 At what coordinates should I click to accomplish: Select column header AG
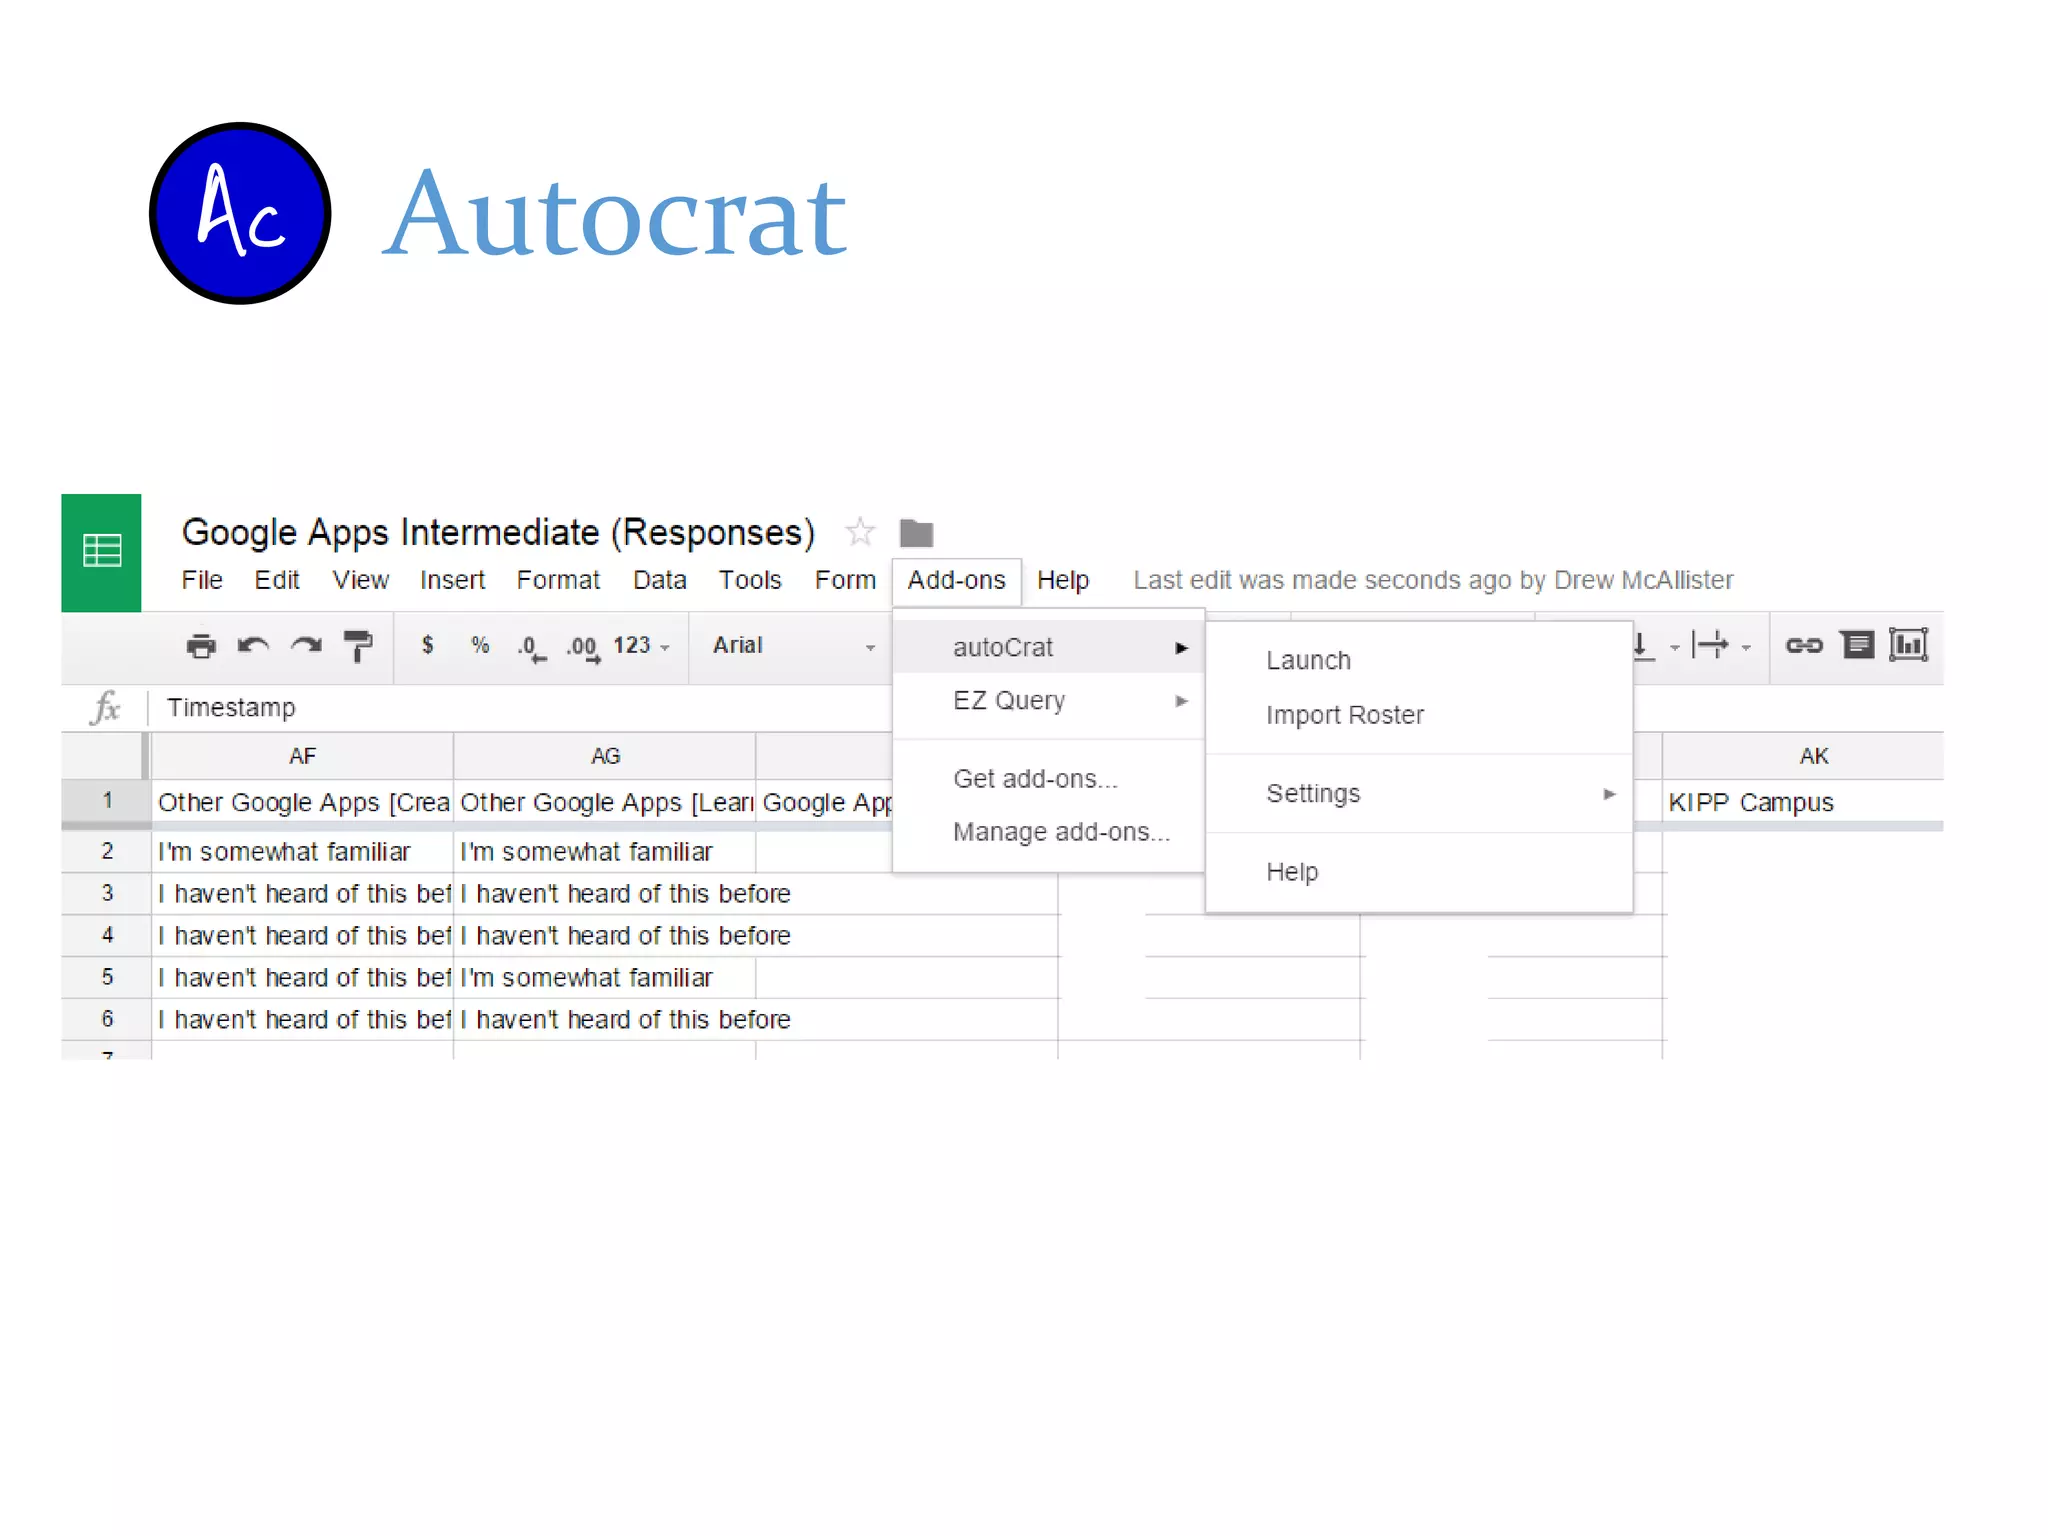[605, 756]
